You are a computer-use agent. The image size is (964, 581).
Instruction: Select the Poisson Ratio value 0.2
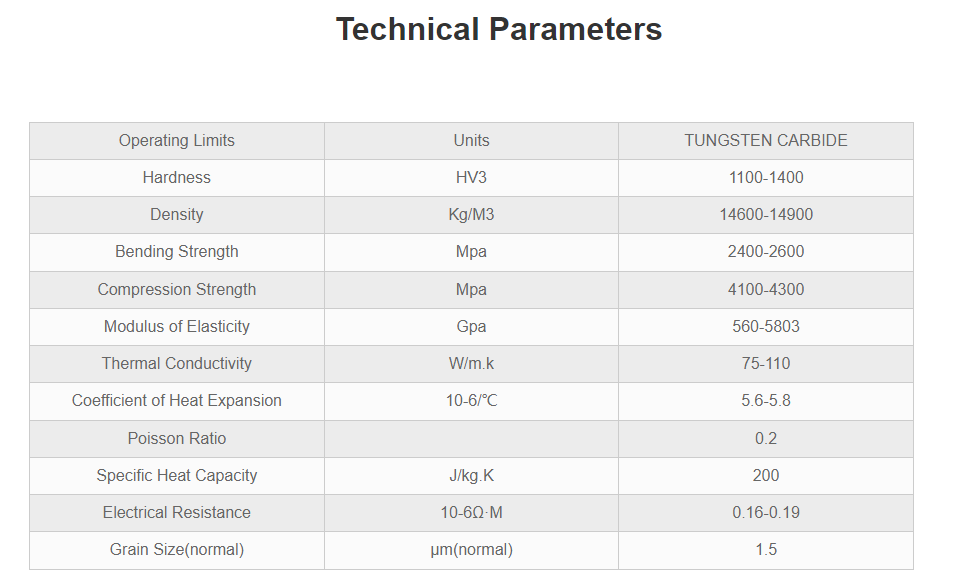(766, 438)
